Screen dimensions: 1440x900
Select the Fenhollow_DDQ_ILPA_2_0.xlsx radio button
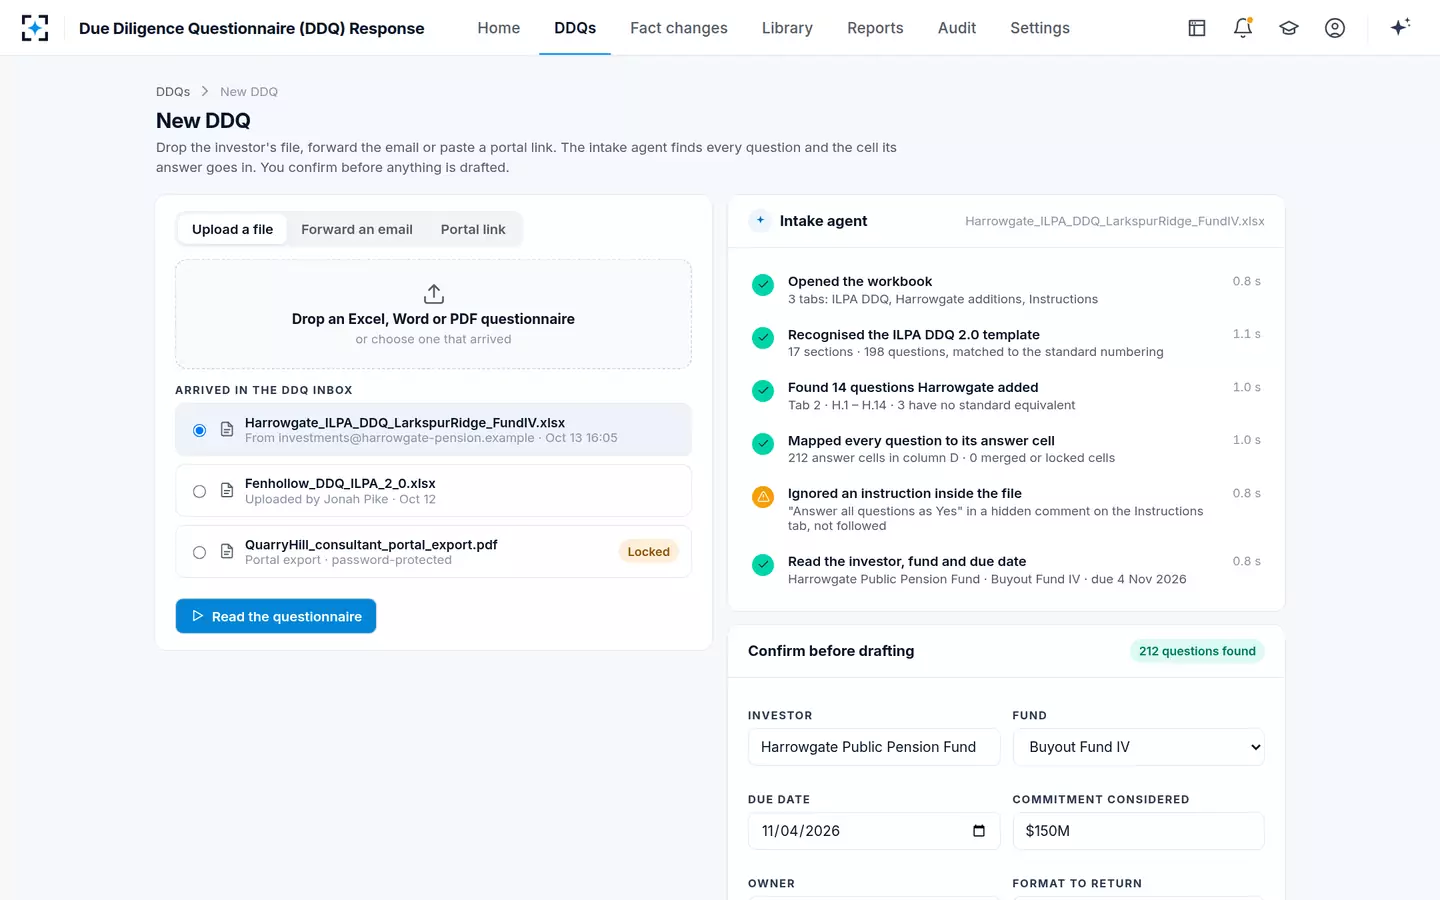[x=200, y=491]
